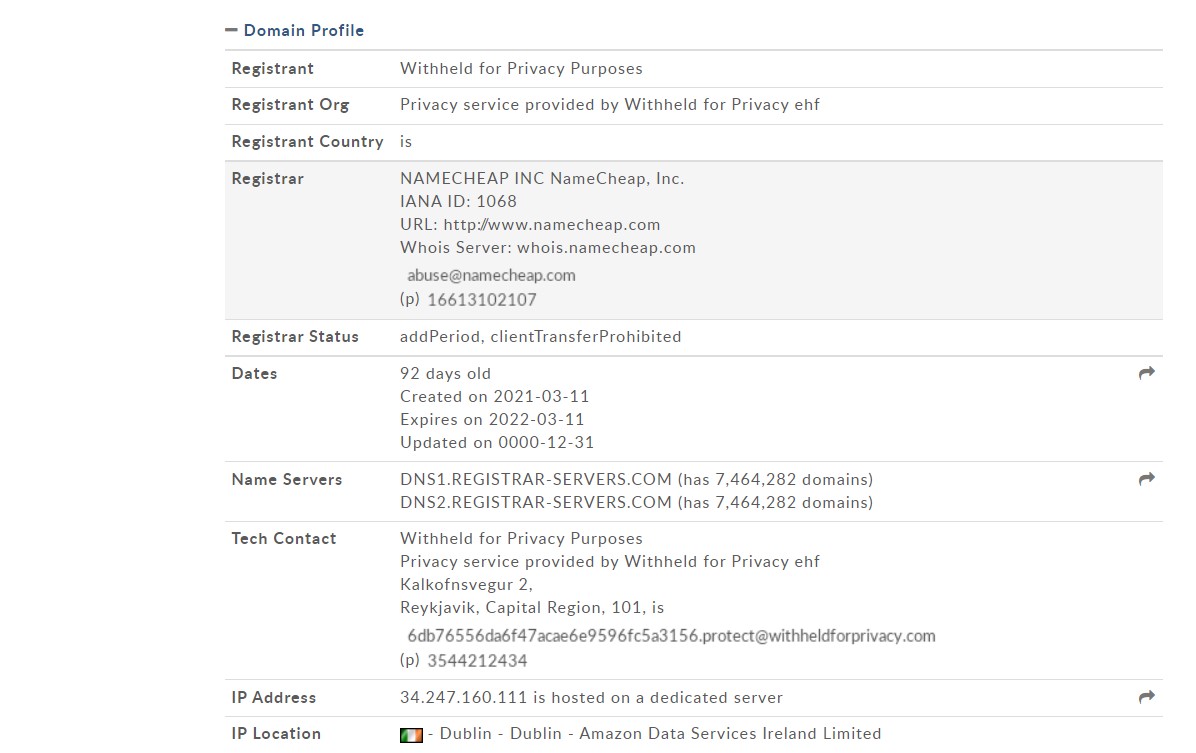Click the Created on 2021-03-11 date
Viewport: 1196px width, 753px height.
pos(494,396)
